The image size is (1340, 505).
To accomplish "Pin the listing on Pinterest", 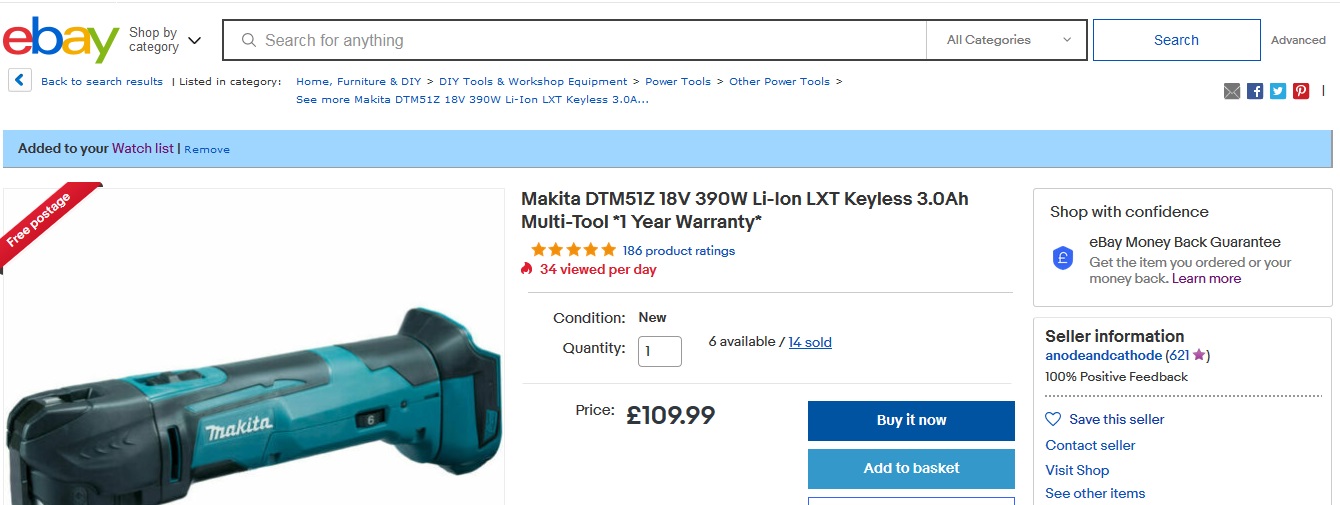I will (x=1301, y=91).
